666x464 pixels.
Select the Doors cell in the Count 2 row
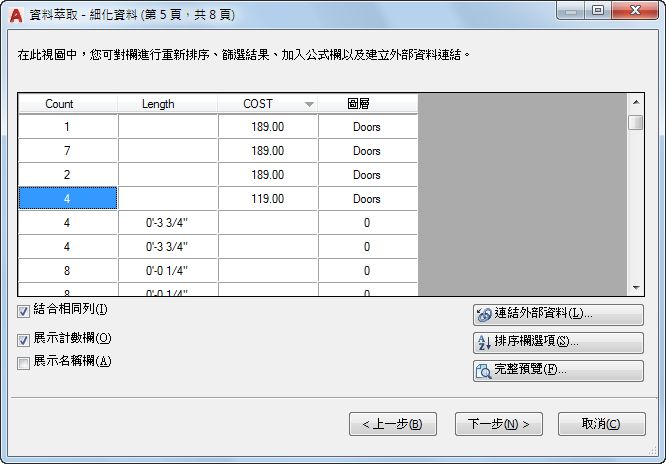pos(368,175)
